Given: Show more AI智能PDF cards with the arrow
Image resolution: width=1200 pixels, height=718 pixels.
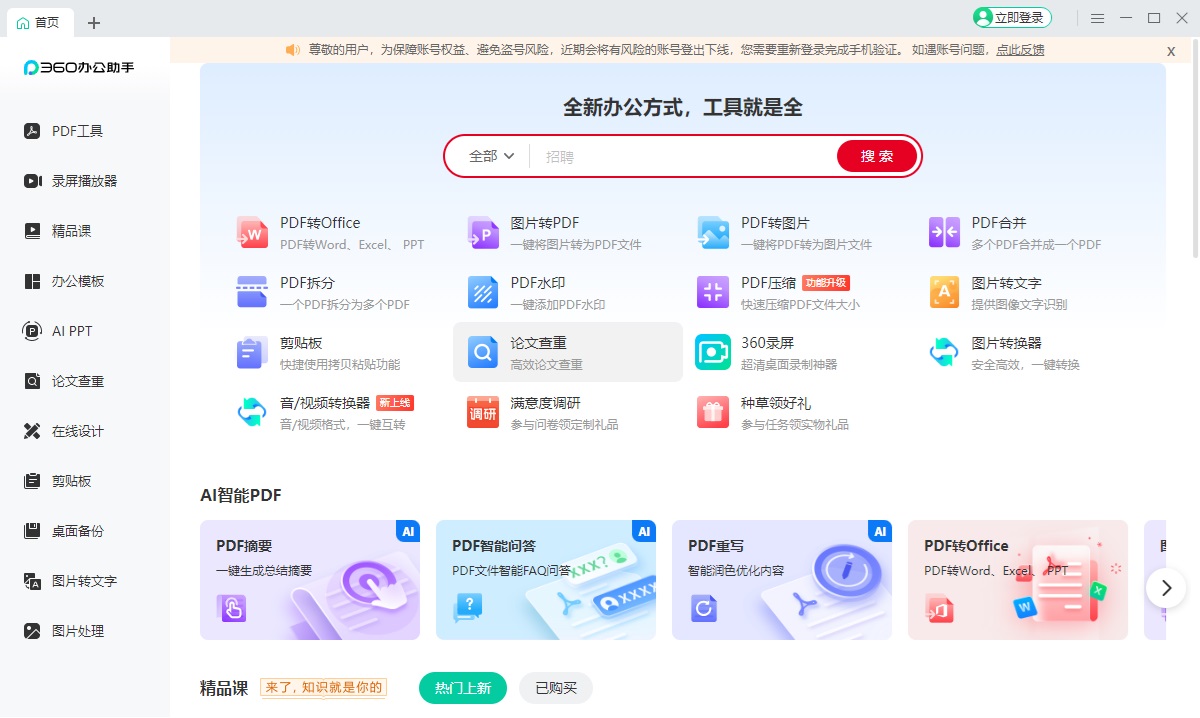Looking at the screenshot, I should click(x=1166, y=587).
